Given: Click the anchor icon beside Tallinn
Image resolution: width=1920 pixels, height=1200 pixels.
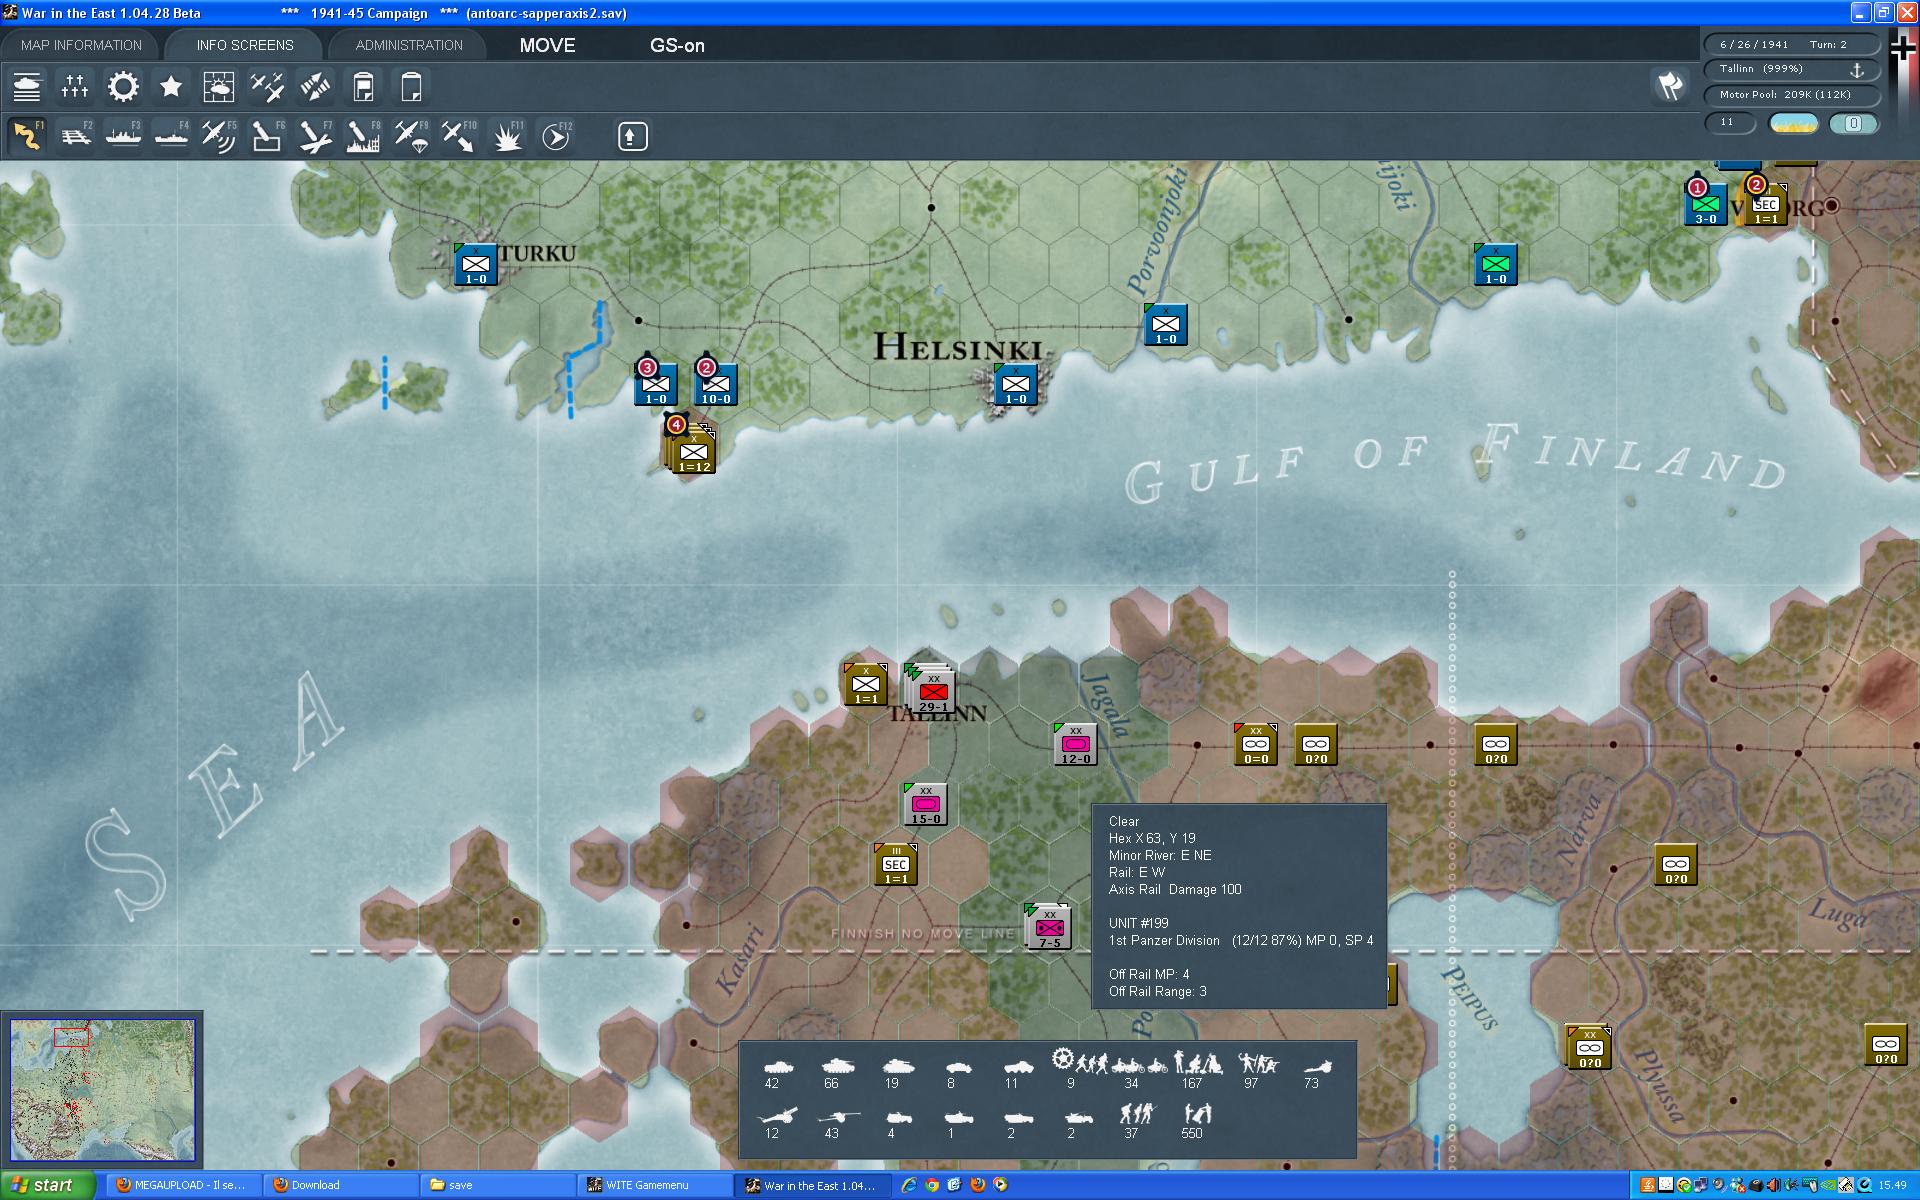Looking at the screenshot, I should pyautogui.click(x=1856, y=70).
